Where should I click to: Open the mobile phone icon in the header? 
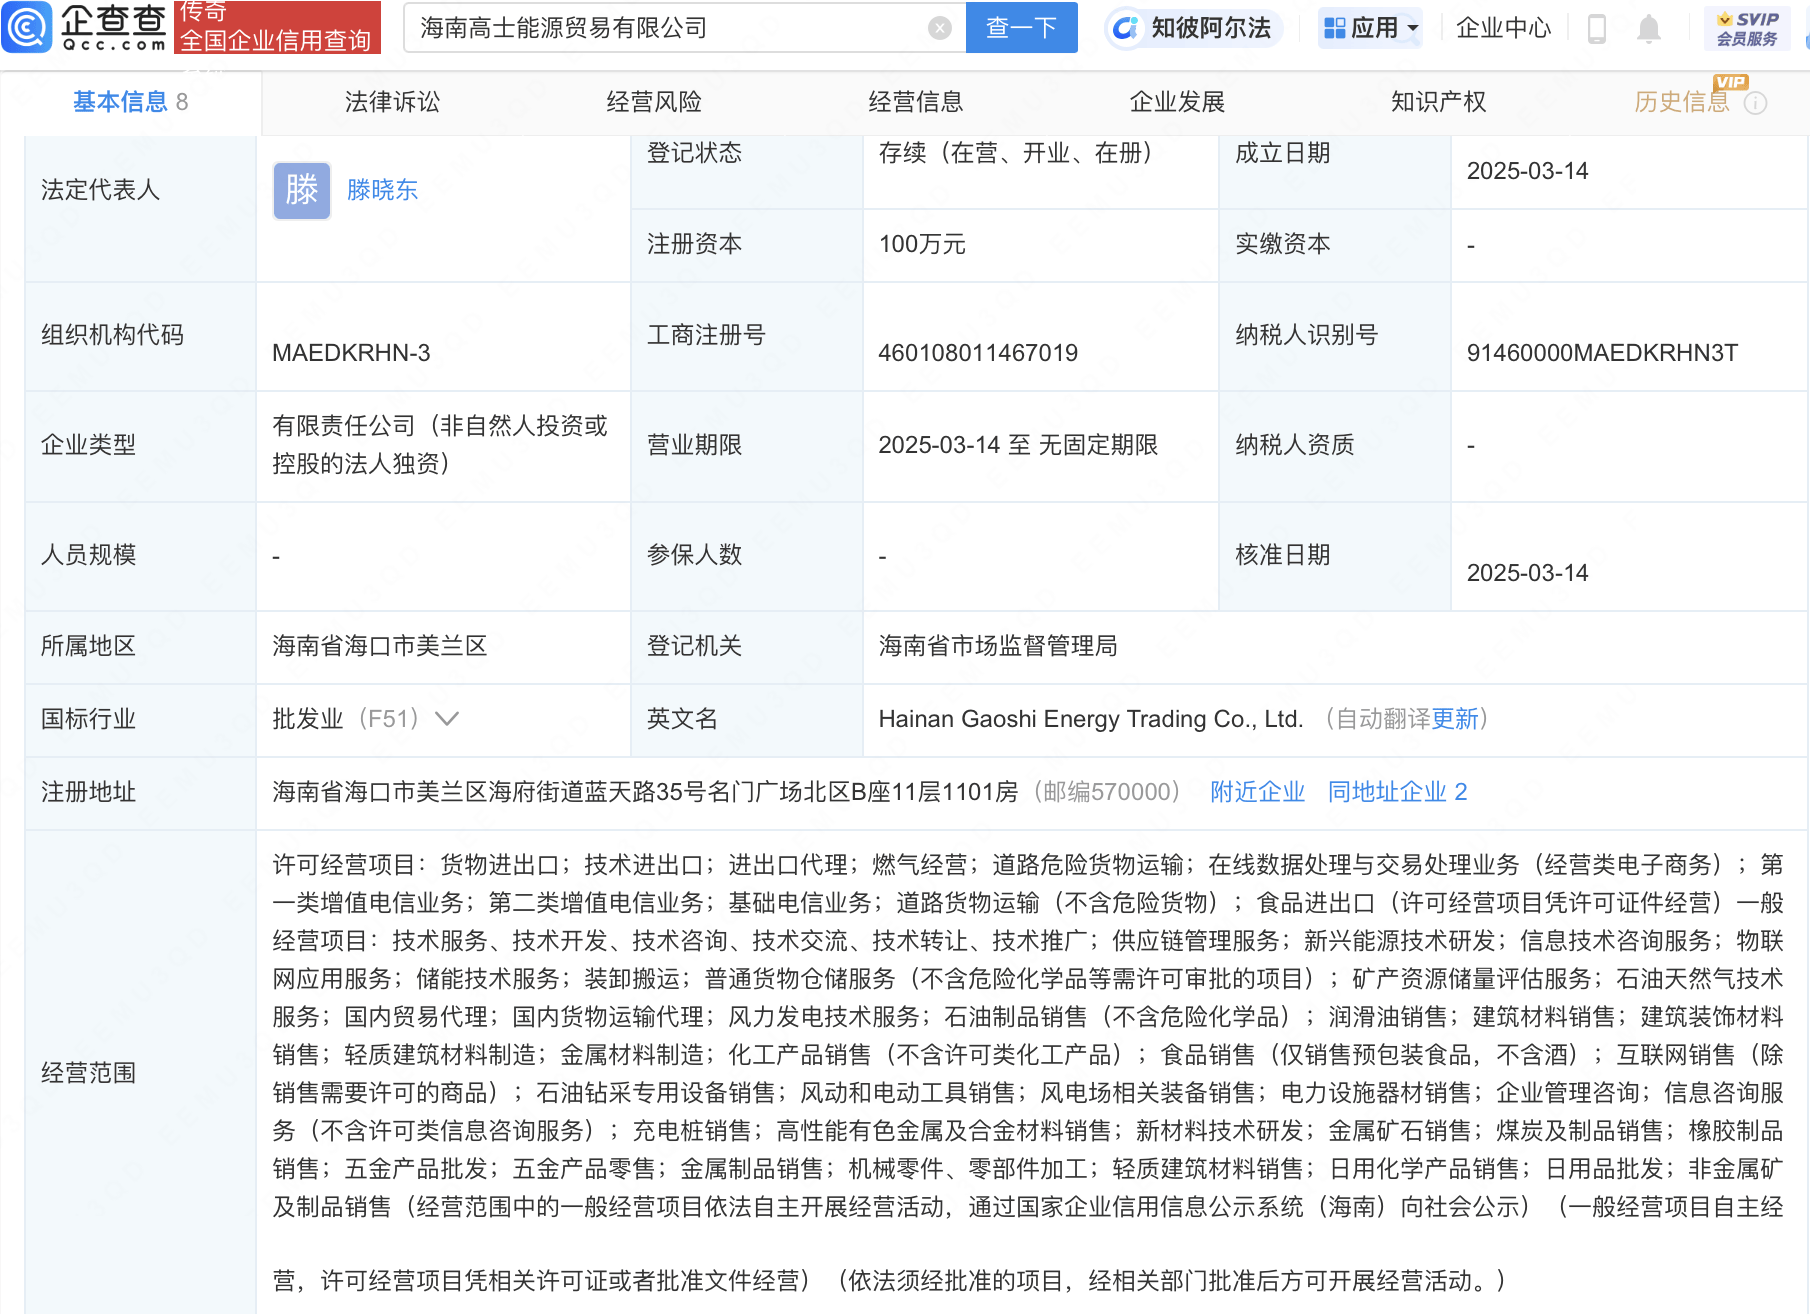click(x=1597, y=28)
